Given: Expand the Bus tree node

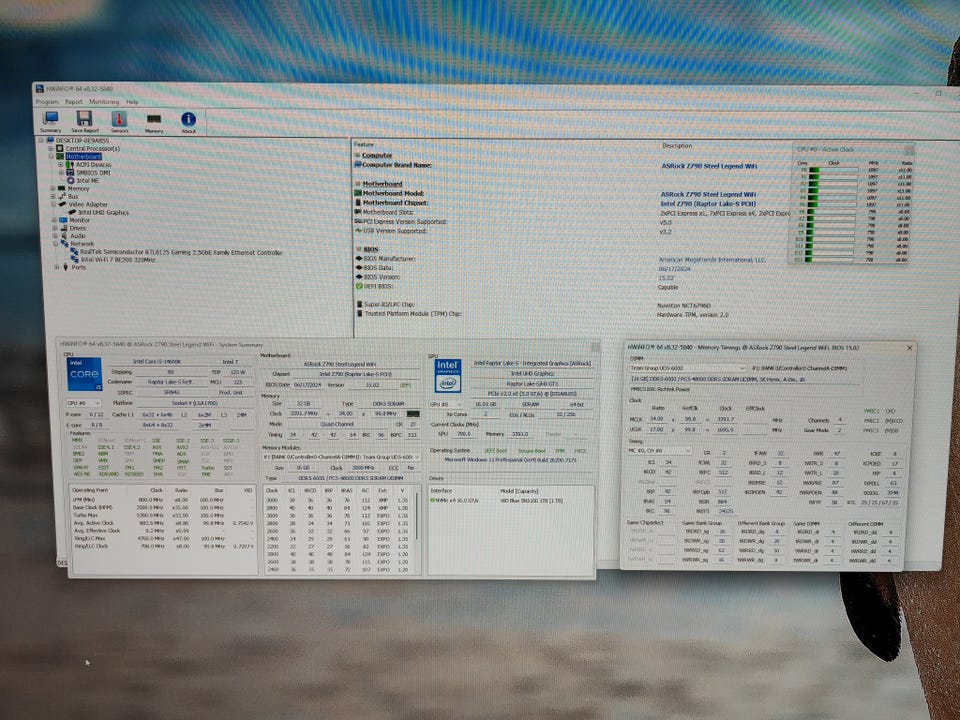Looking at the screenshot, I should tap(53, 197).
